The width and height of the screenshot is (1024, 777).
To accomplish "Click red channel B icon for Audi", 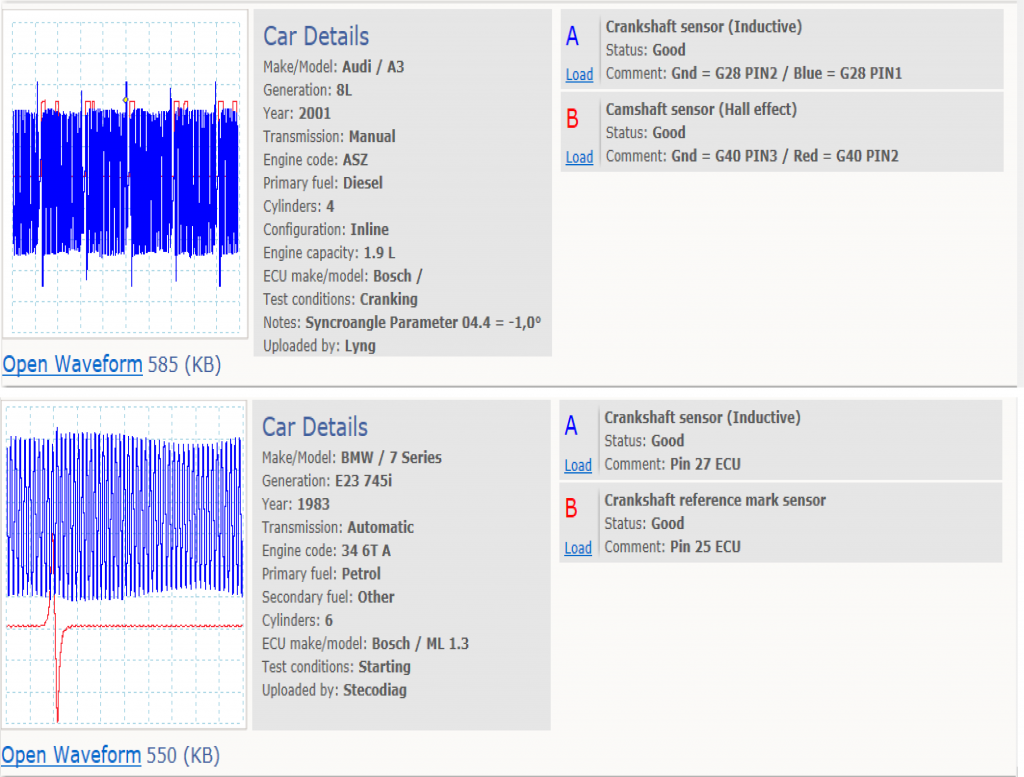I will [572, 119].
